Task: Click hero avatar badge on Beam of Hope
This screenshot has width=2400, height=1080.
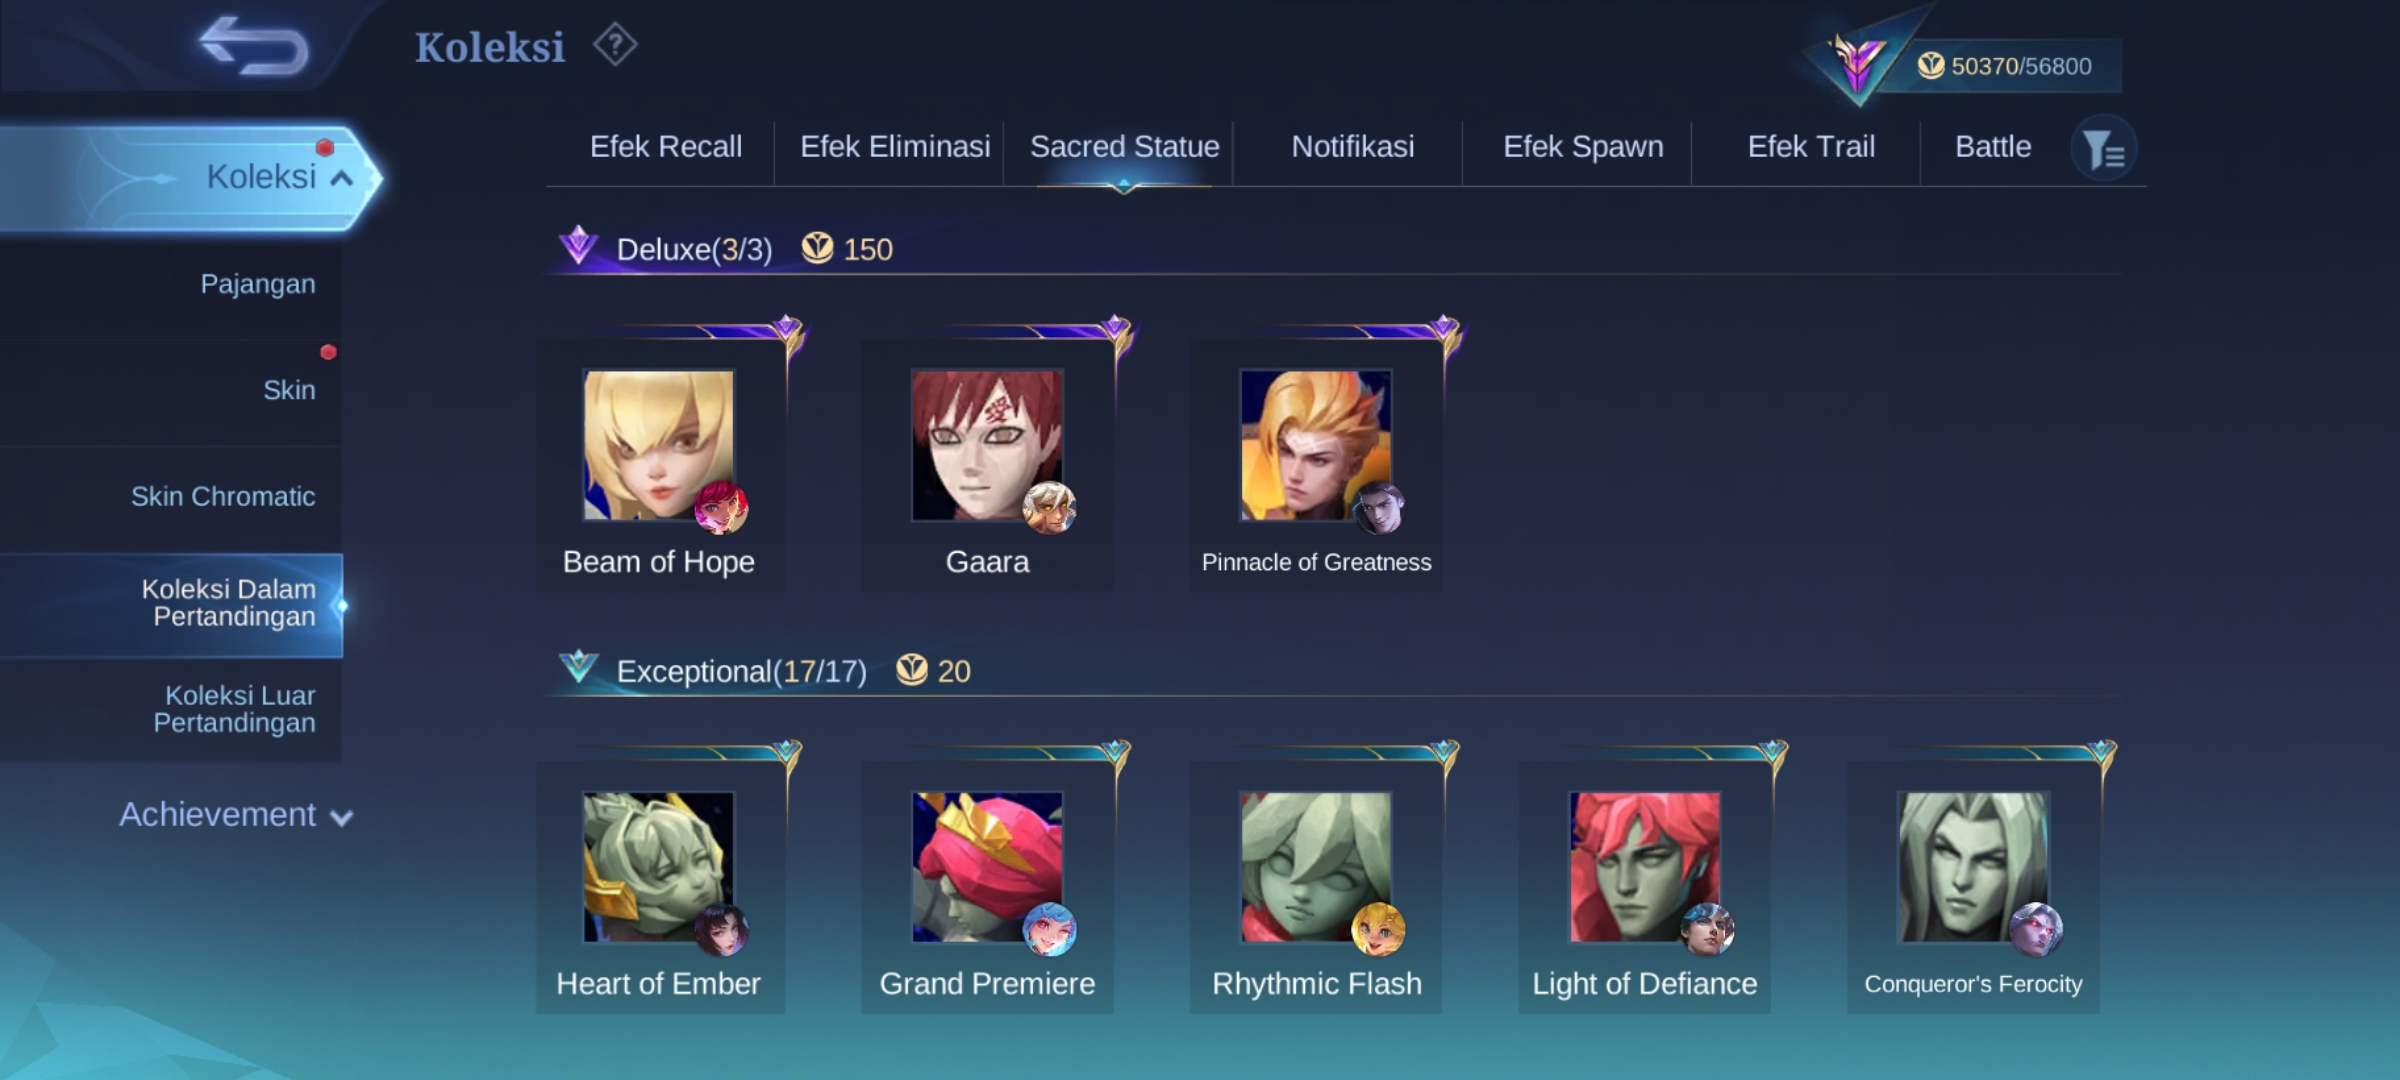Action: coord(721,507)
